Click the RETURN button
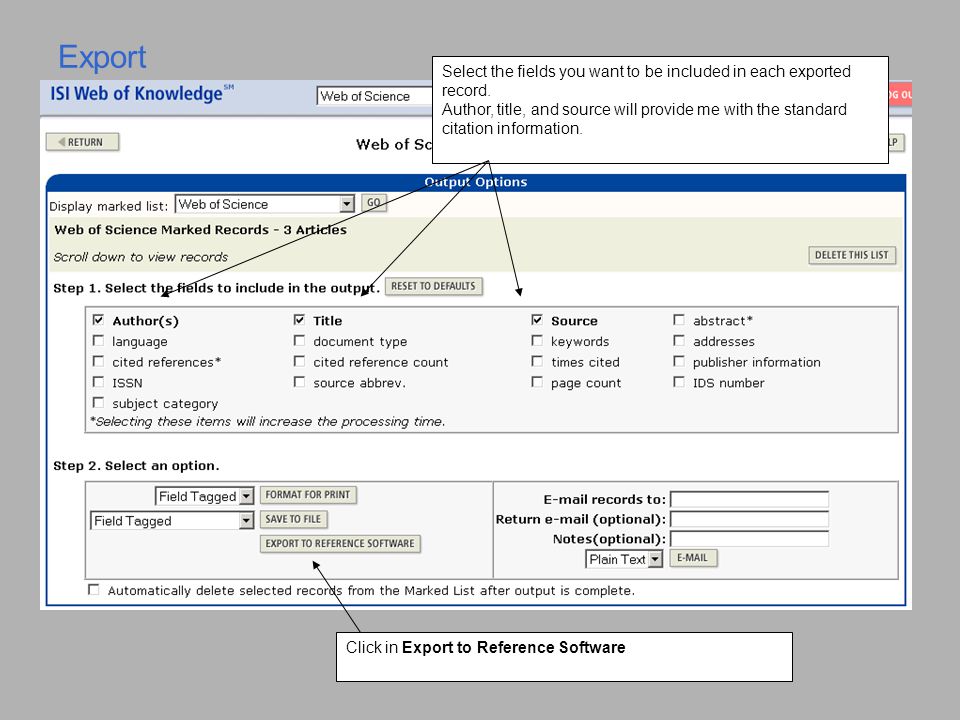The width and height of the screenshot is (960, 720). tap(83, 142)
